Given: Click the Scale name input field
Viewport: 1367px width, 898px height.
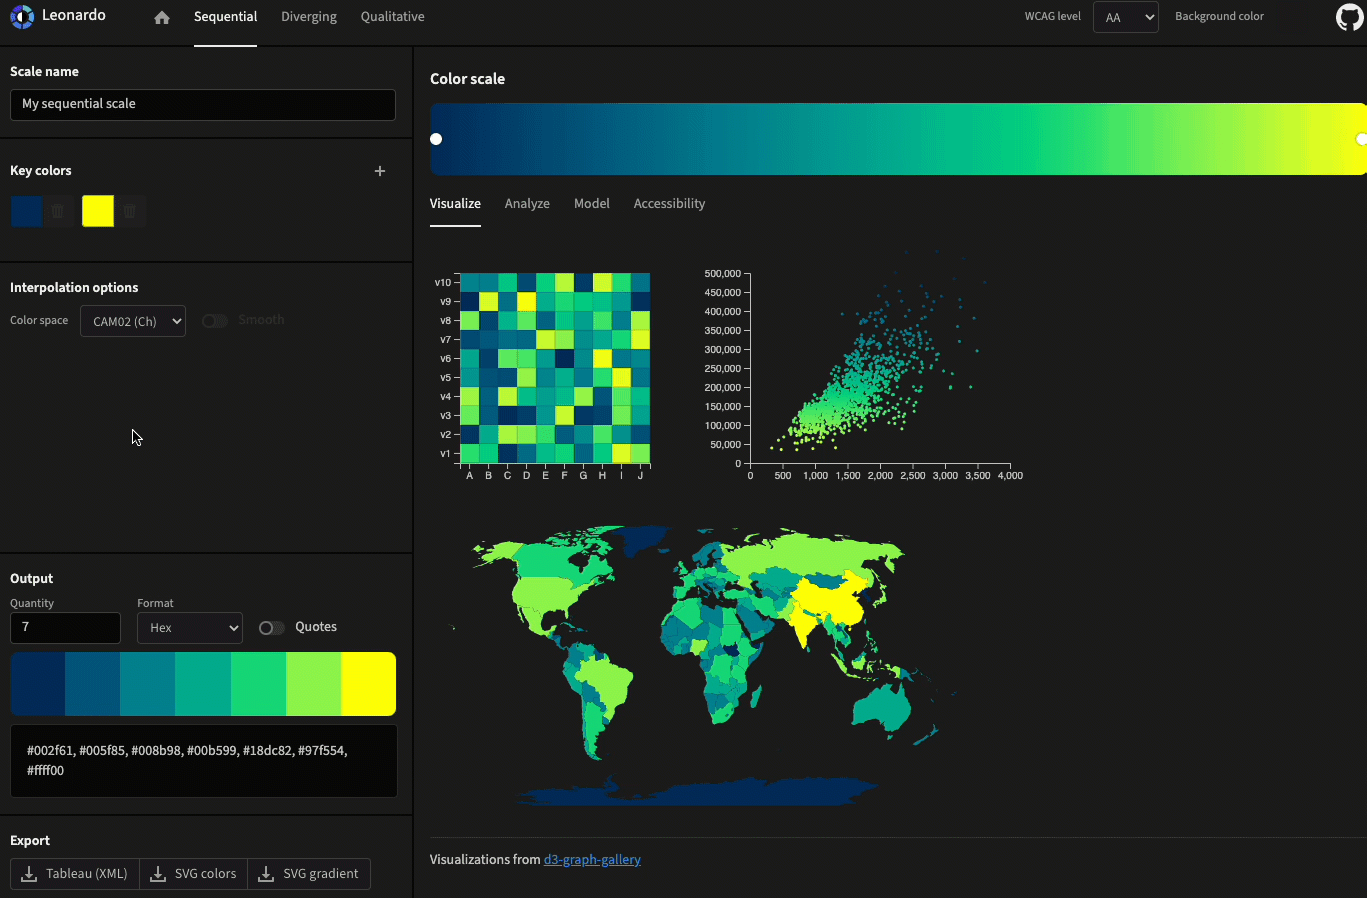Looking at the screenshot, I should [x=203, y=104].
